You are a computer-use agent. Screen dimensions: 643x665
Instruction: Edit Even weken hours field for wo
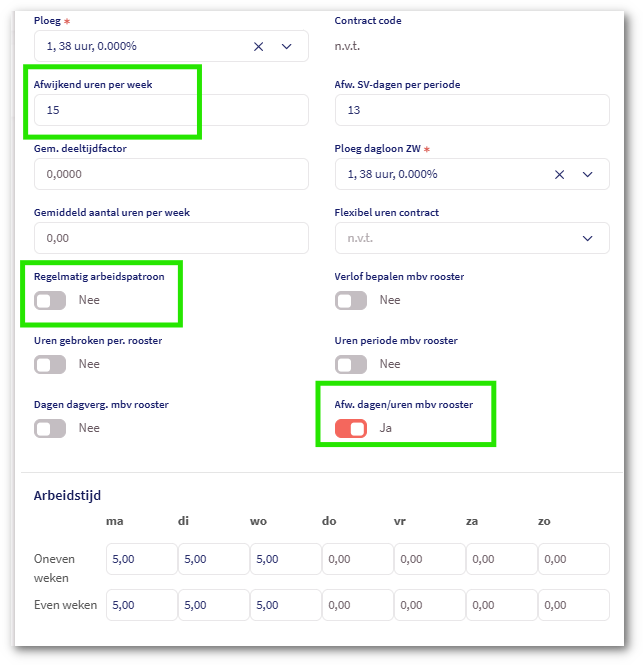click(285, 605)
